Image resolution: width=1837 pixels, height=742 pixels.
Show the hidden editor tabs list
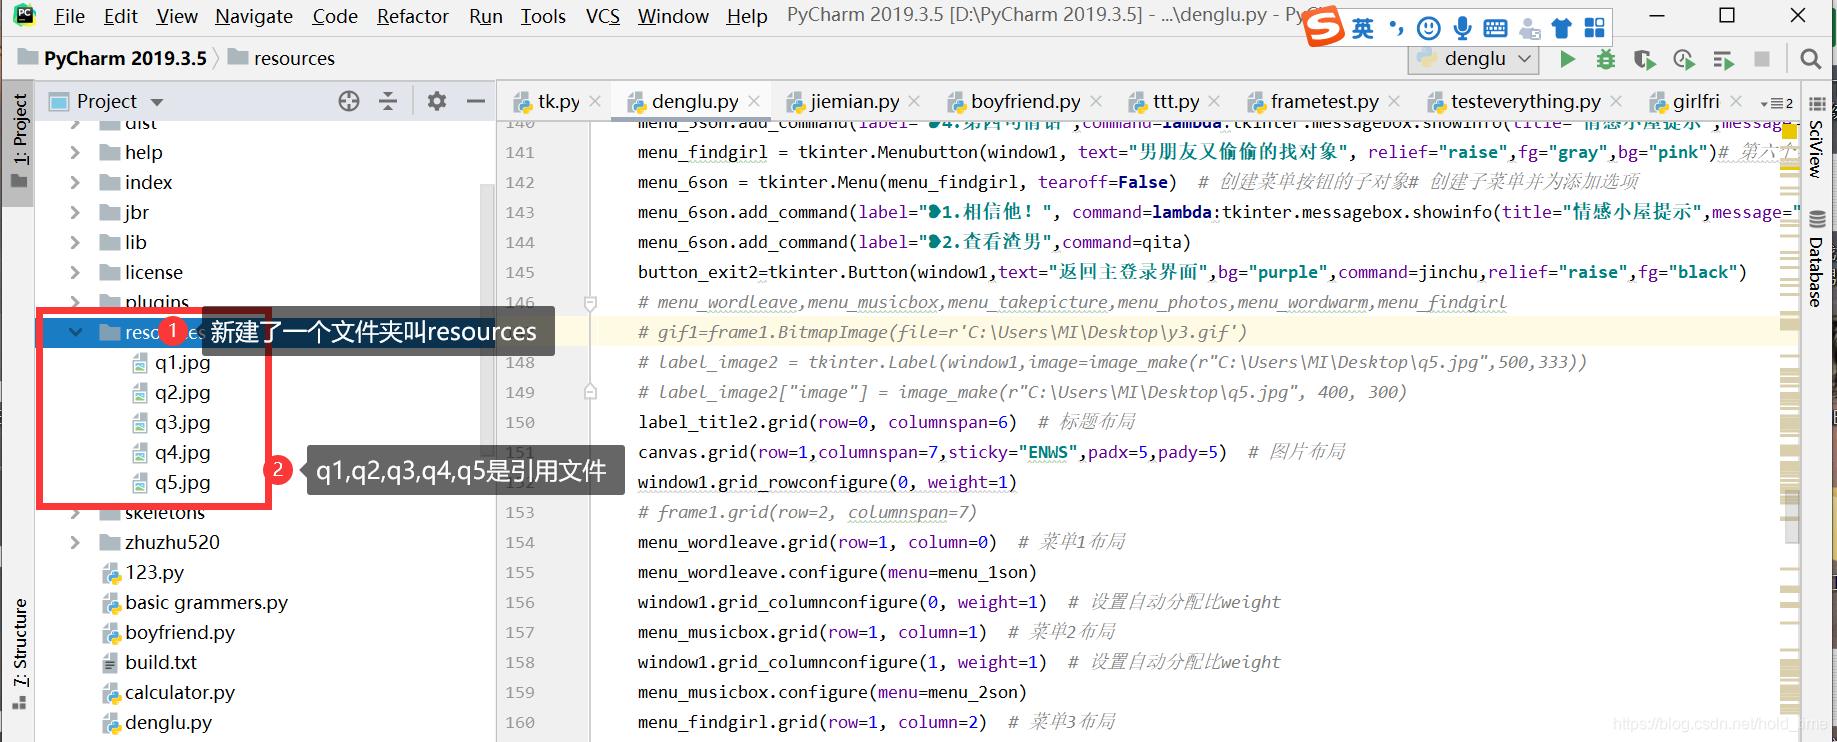[x=1776, y=102]
